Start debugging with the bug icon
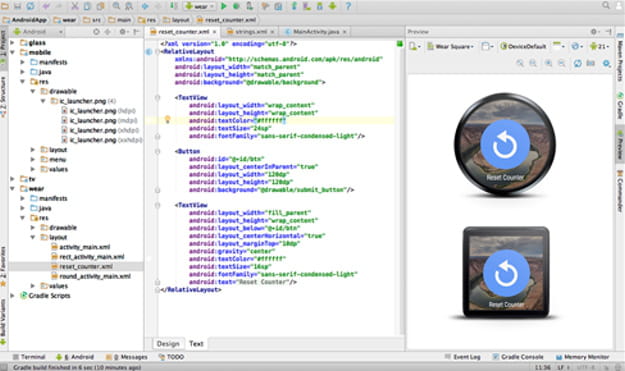Image resolution: width=625 pixels, height=371 pixels. (236, 6)
